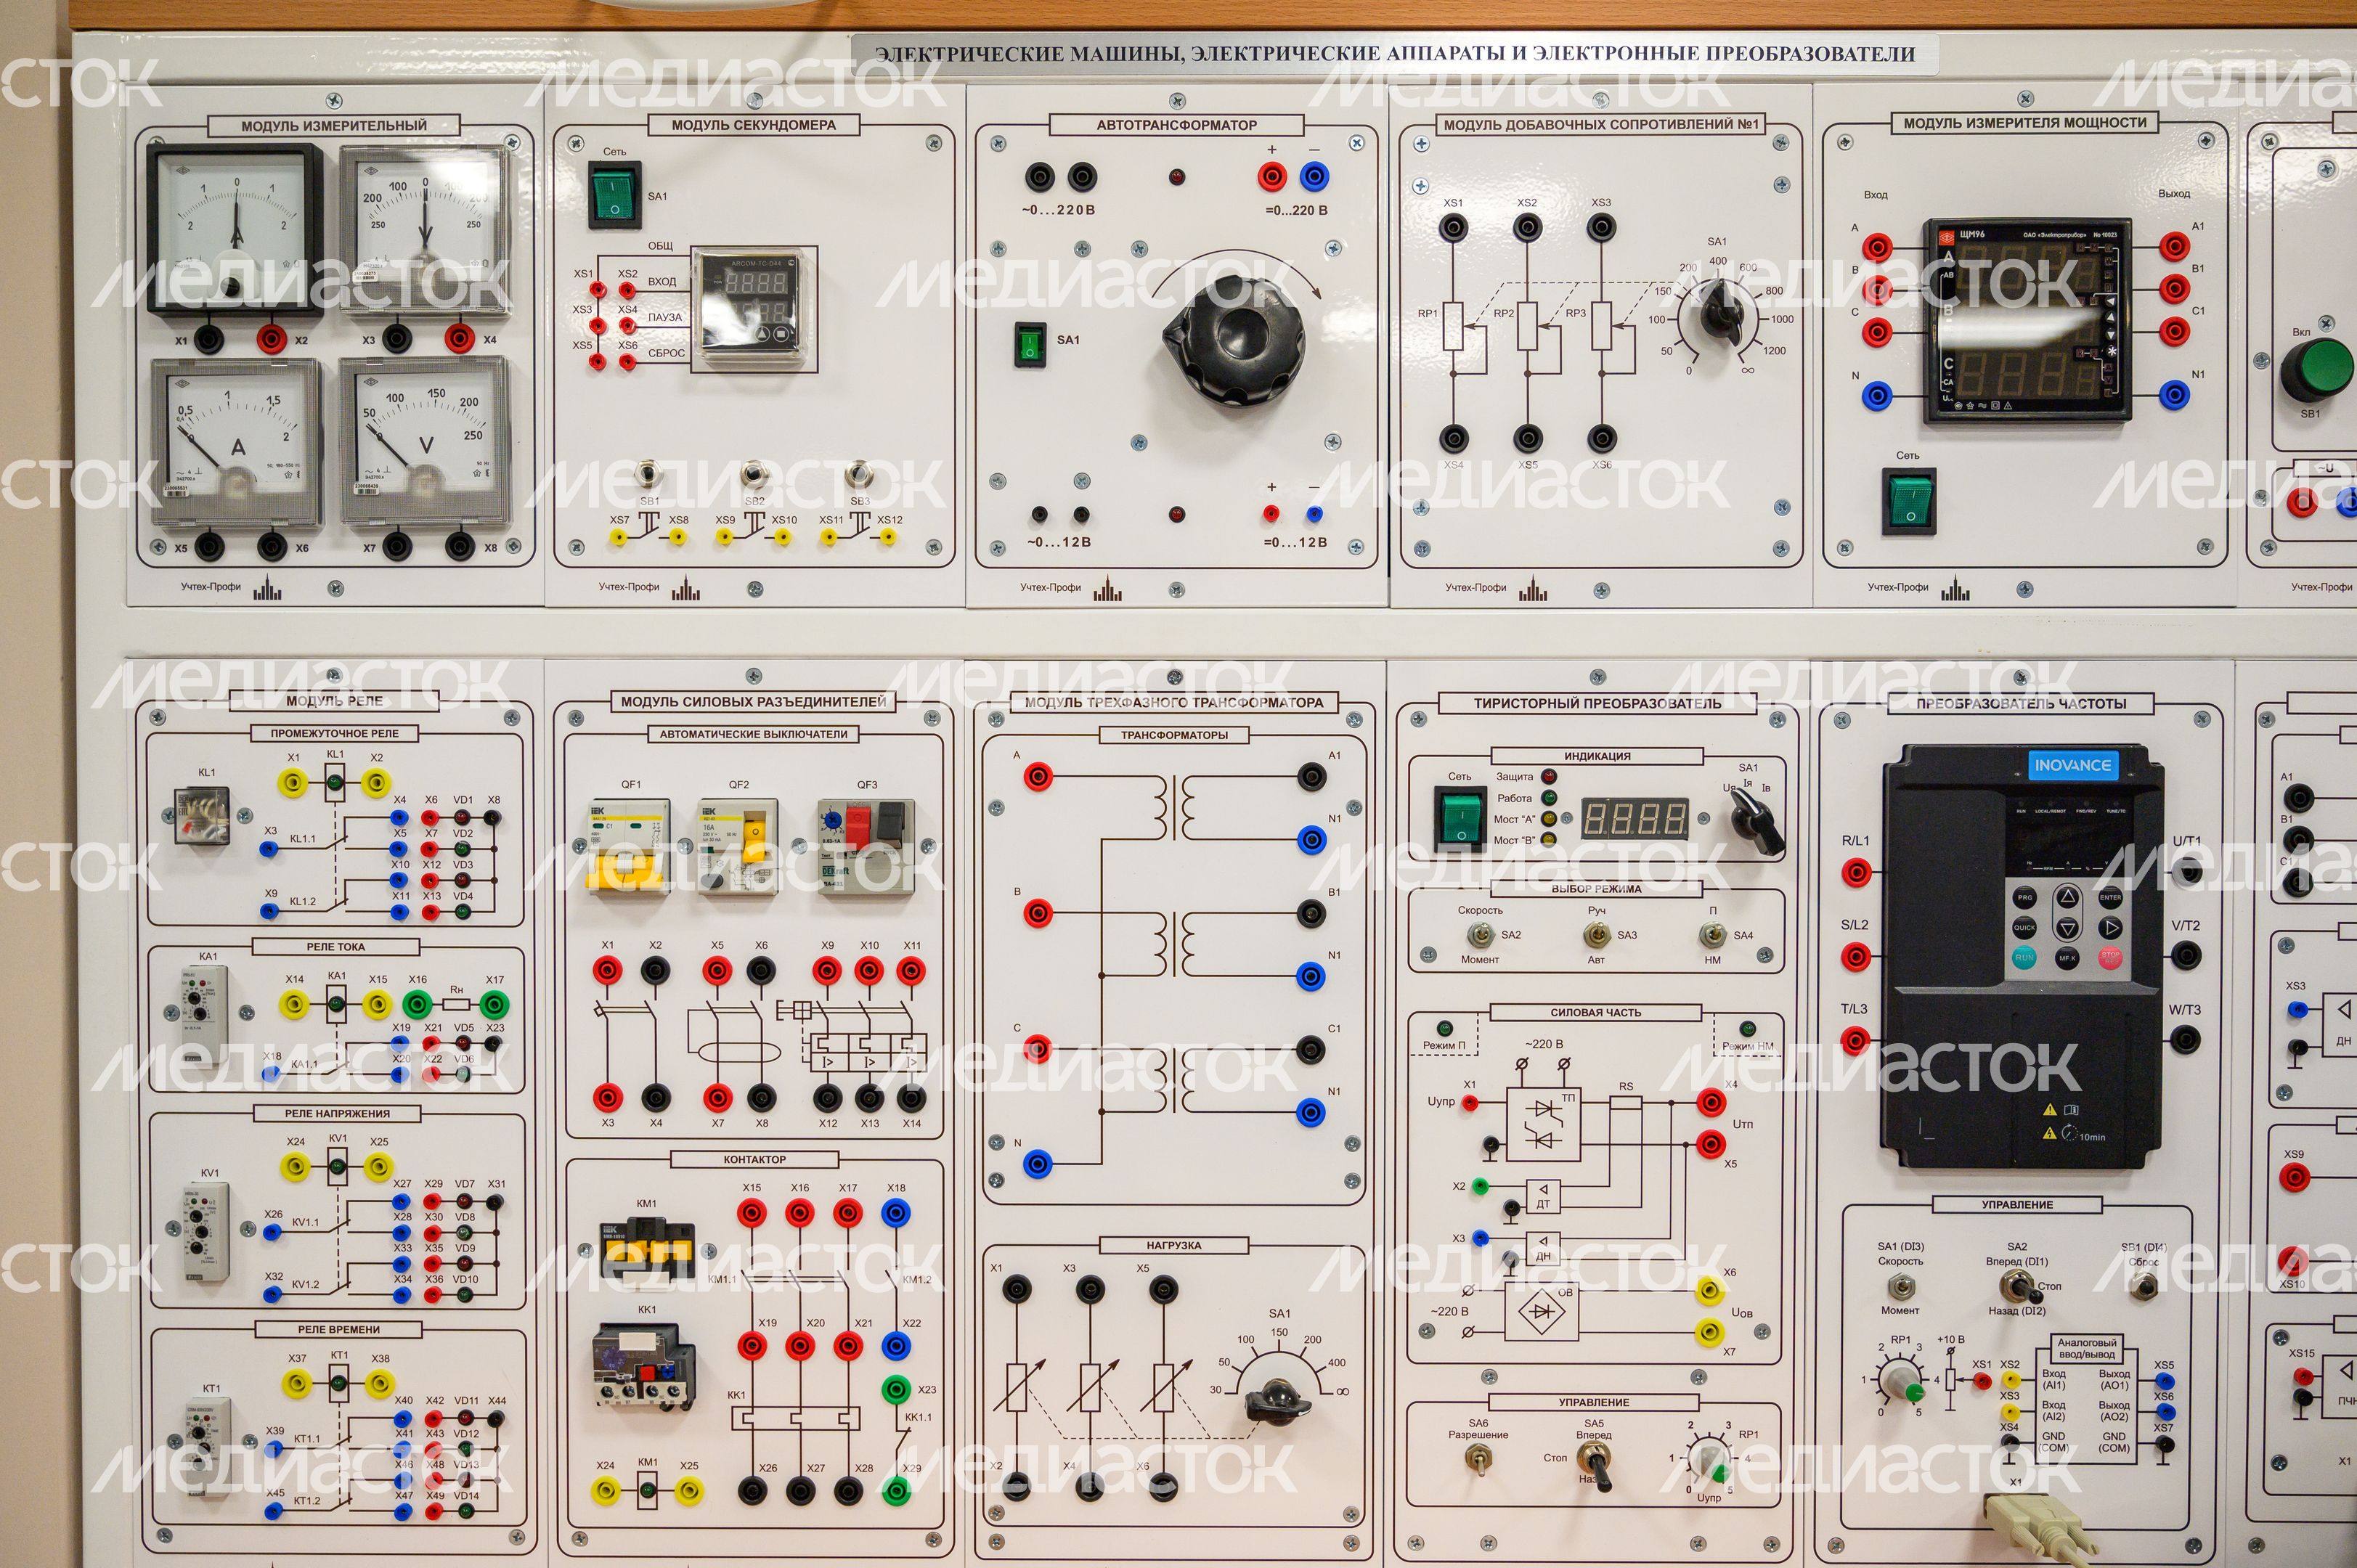The image size is (2357, 1568).
Task: Select the bottom-left analog ammeter A
Action: point(237,441)
